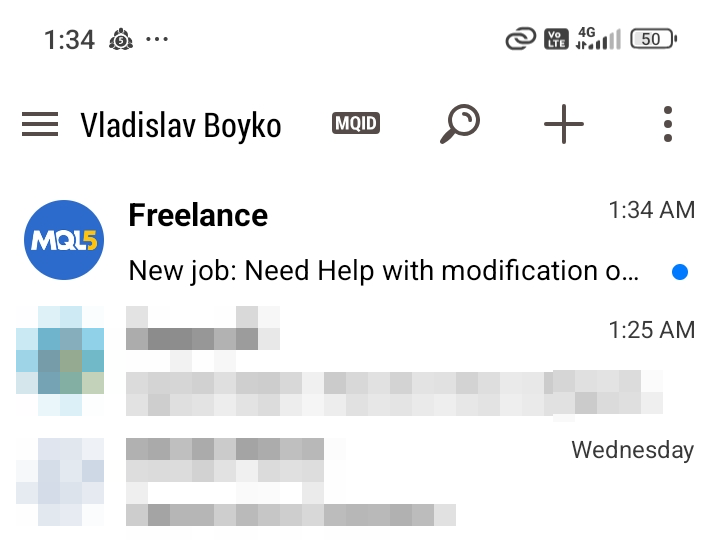
Task: Tap the 4G signal strength indicator
Action: pyautogui.click(x=598, y=39)
